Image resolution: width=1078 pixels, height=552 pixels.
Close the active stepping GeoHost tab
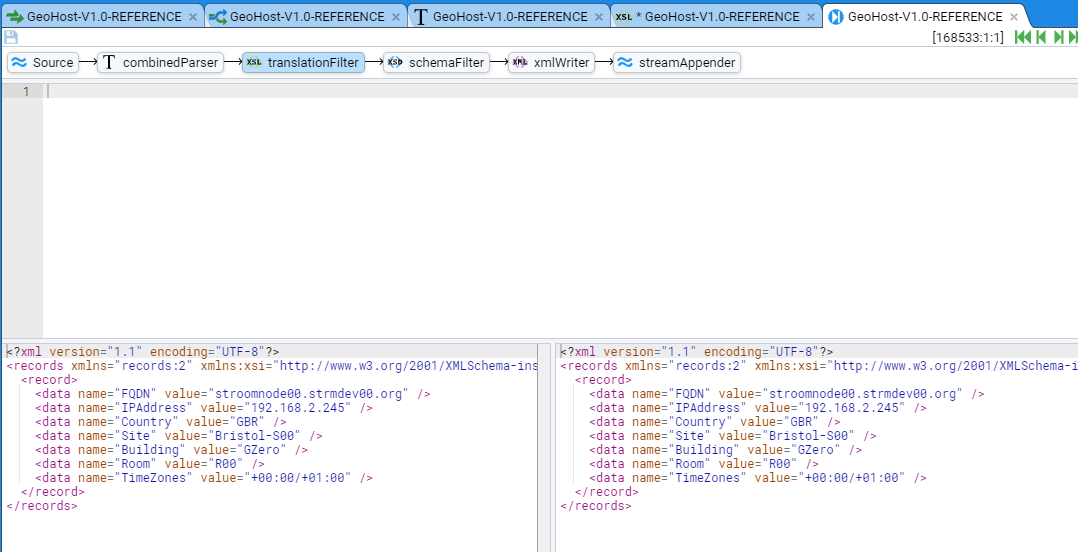click(x=1014, y=17)
